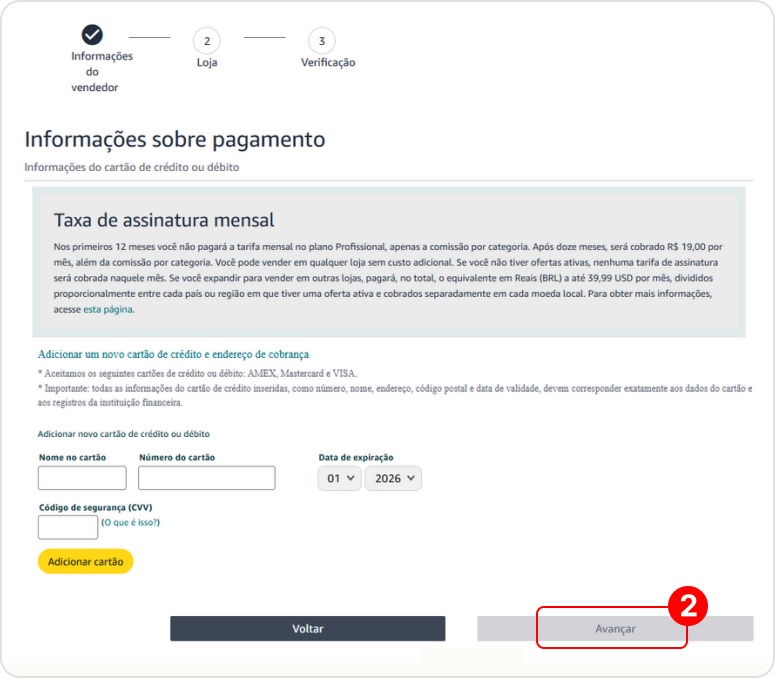Click the accepted cards note mentioning AMEX
The width and height of the screenshot is (775, 678).
tap(198, 374)
